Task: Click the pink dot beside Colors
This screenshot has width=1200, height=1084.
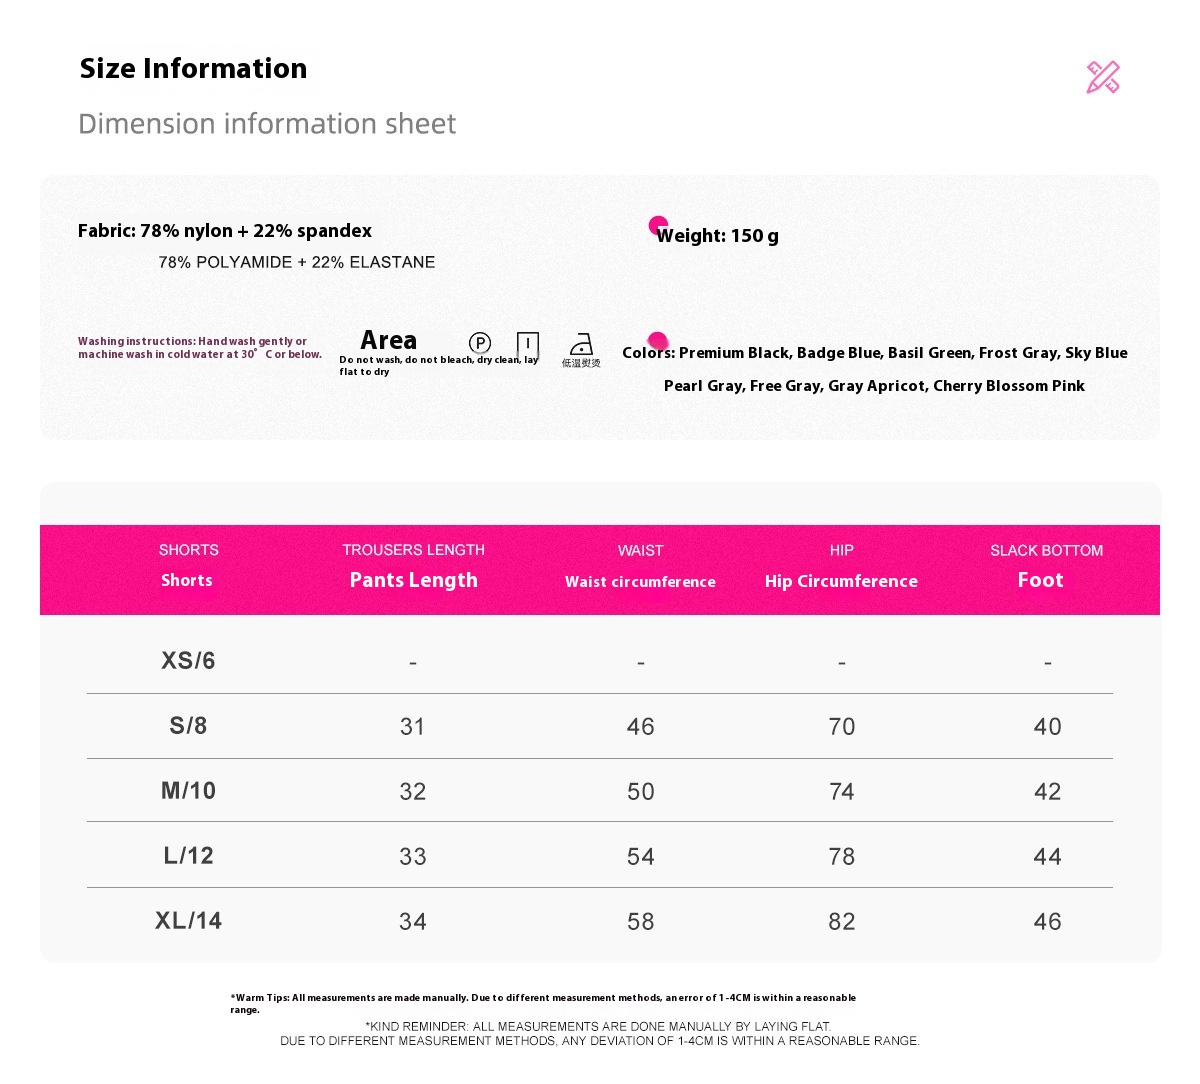Action: click(657, 341)
